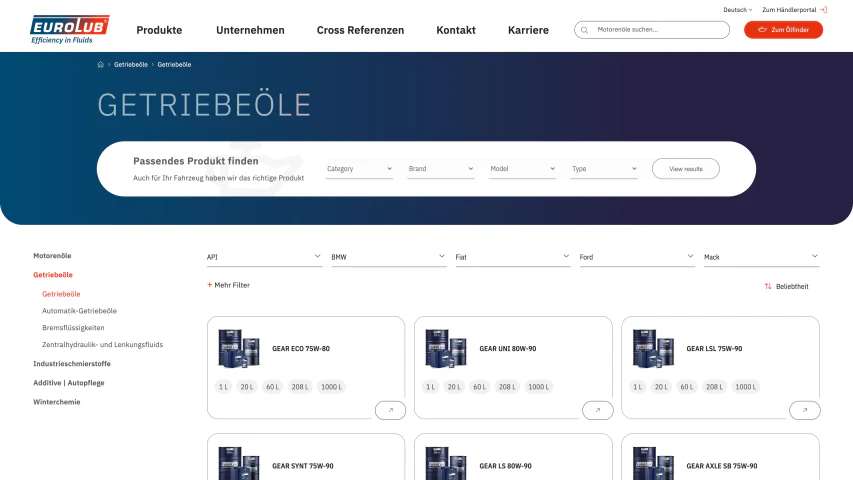This screenshot has width=853, height=480.
Task: Open the Deutsch language selector
Action: tap(737, 10)
